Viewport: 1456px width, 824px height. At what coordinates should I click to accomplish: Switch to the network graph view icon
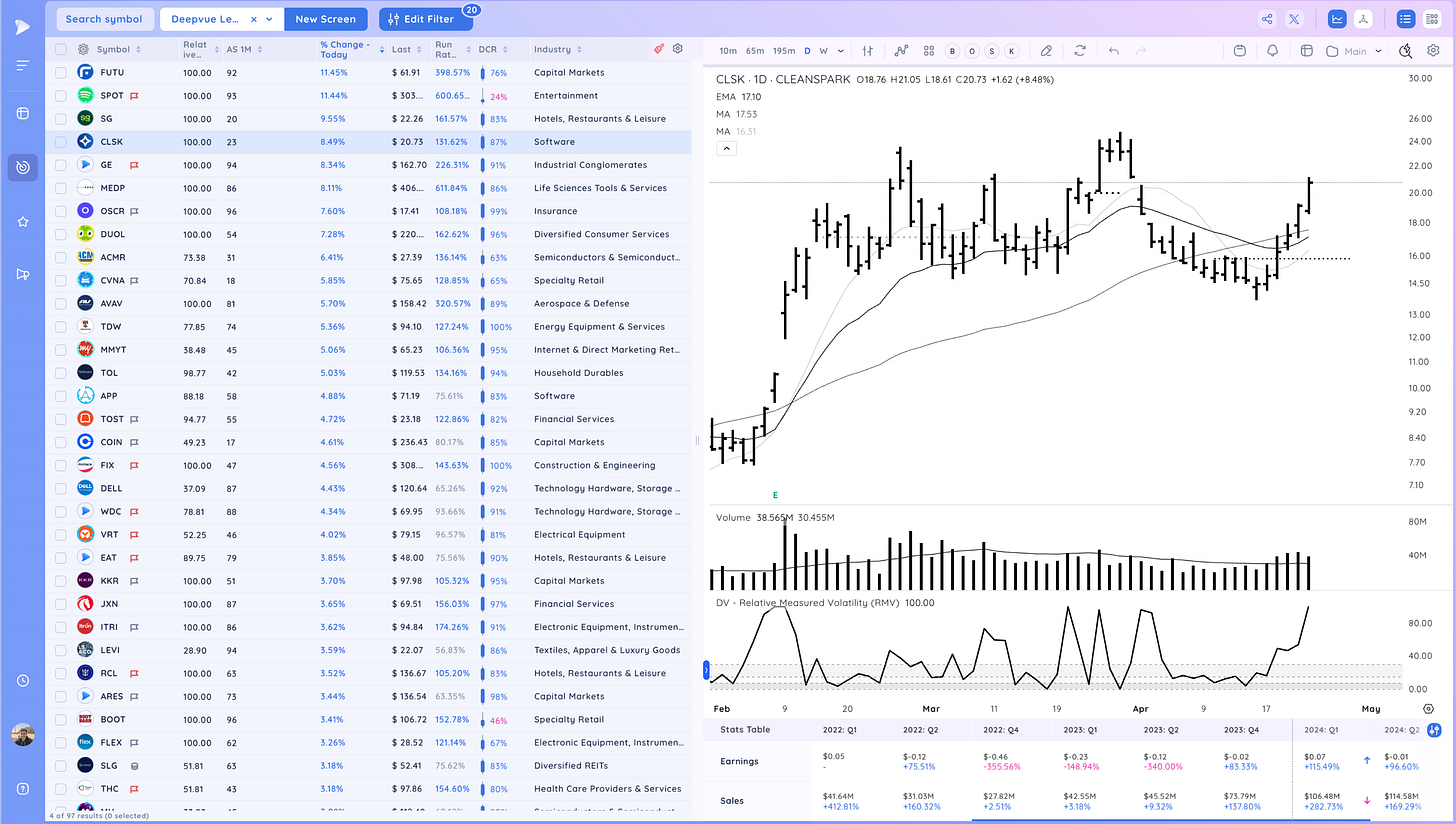coord(1363,19)
